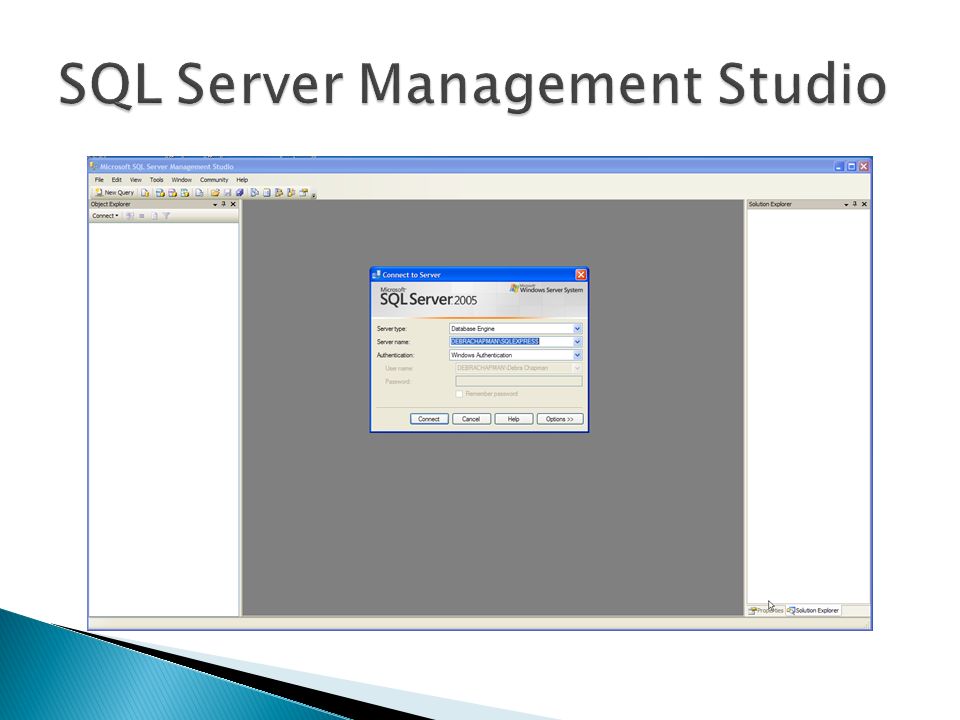
Task: Click the Options >> button
Action: (560, 419)
